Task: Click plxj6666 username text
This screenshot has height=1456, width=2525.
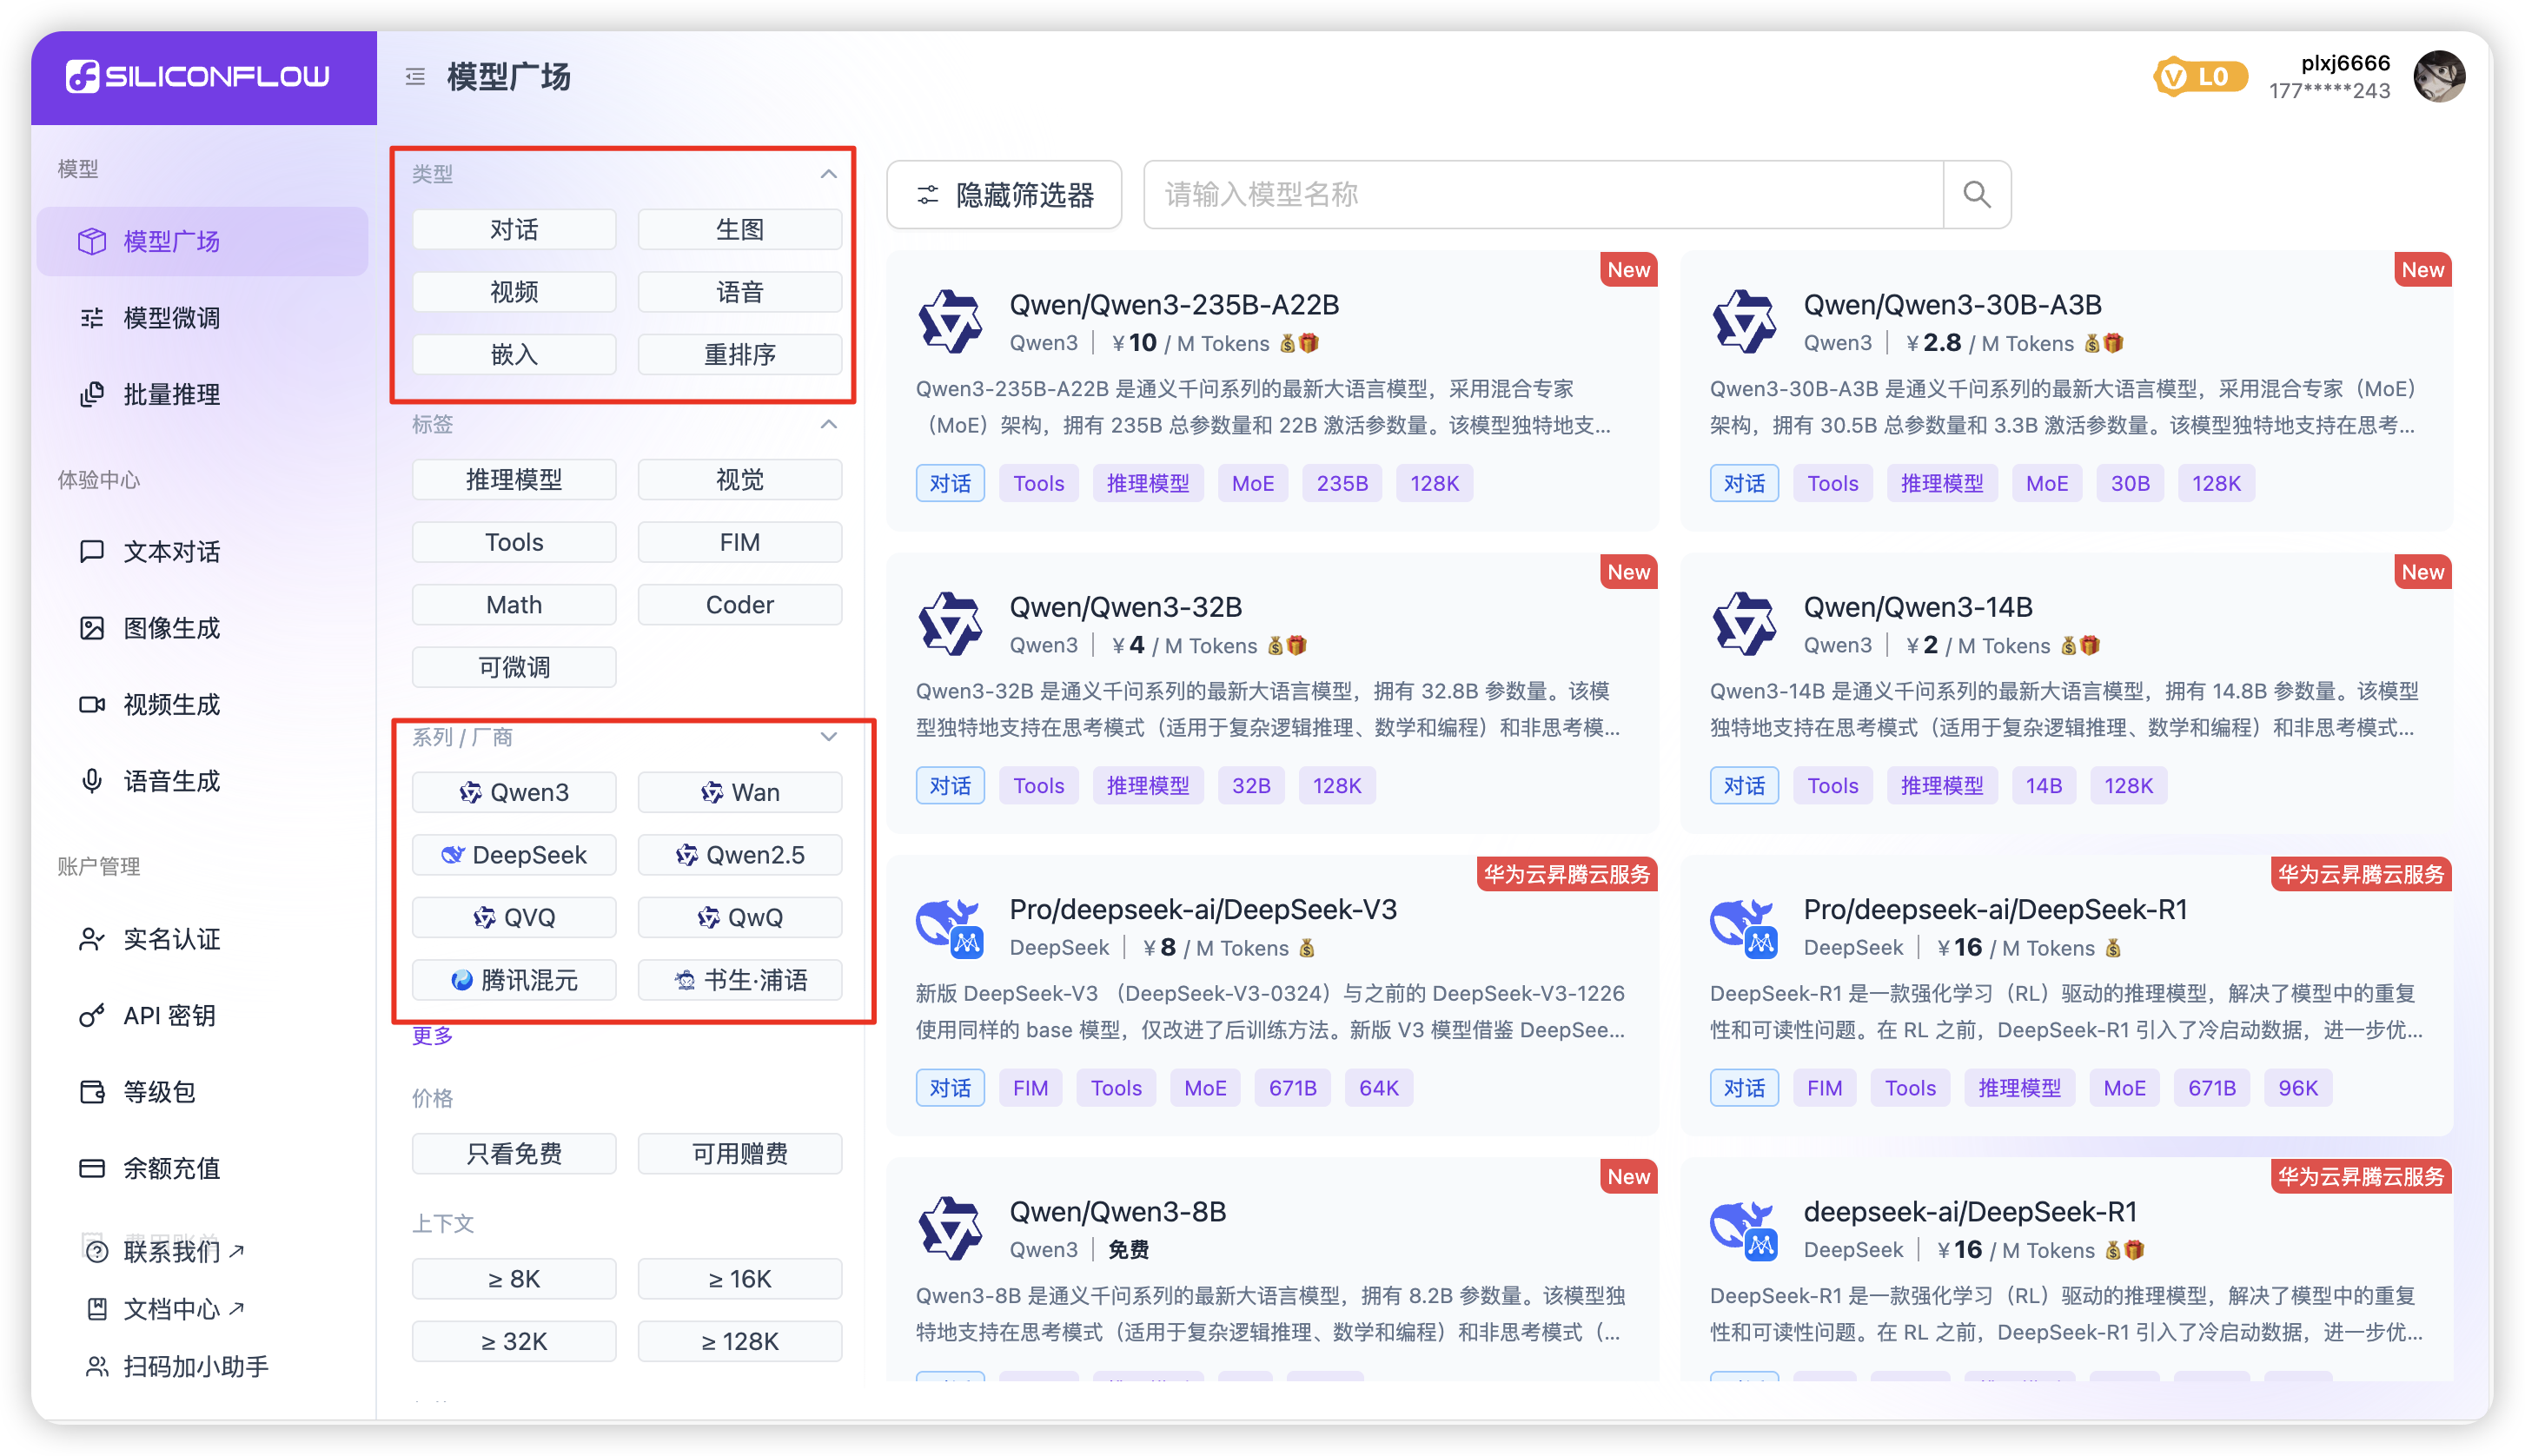Action: coord(2345,63)
